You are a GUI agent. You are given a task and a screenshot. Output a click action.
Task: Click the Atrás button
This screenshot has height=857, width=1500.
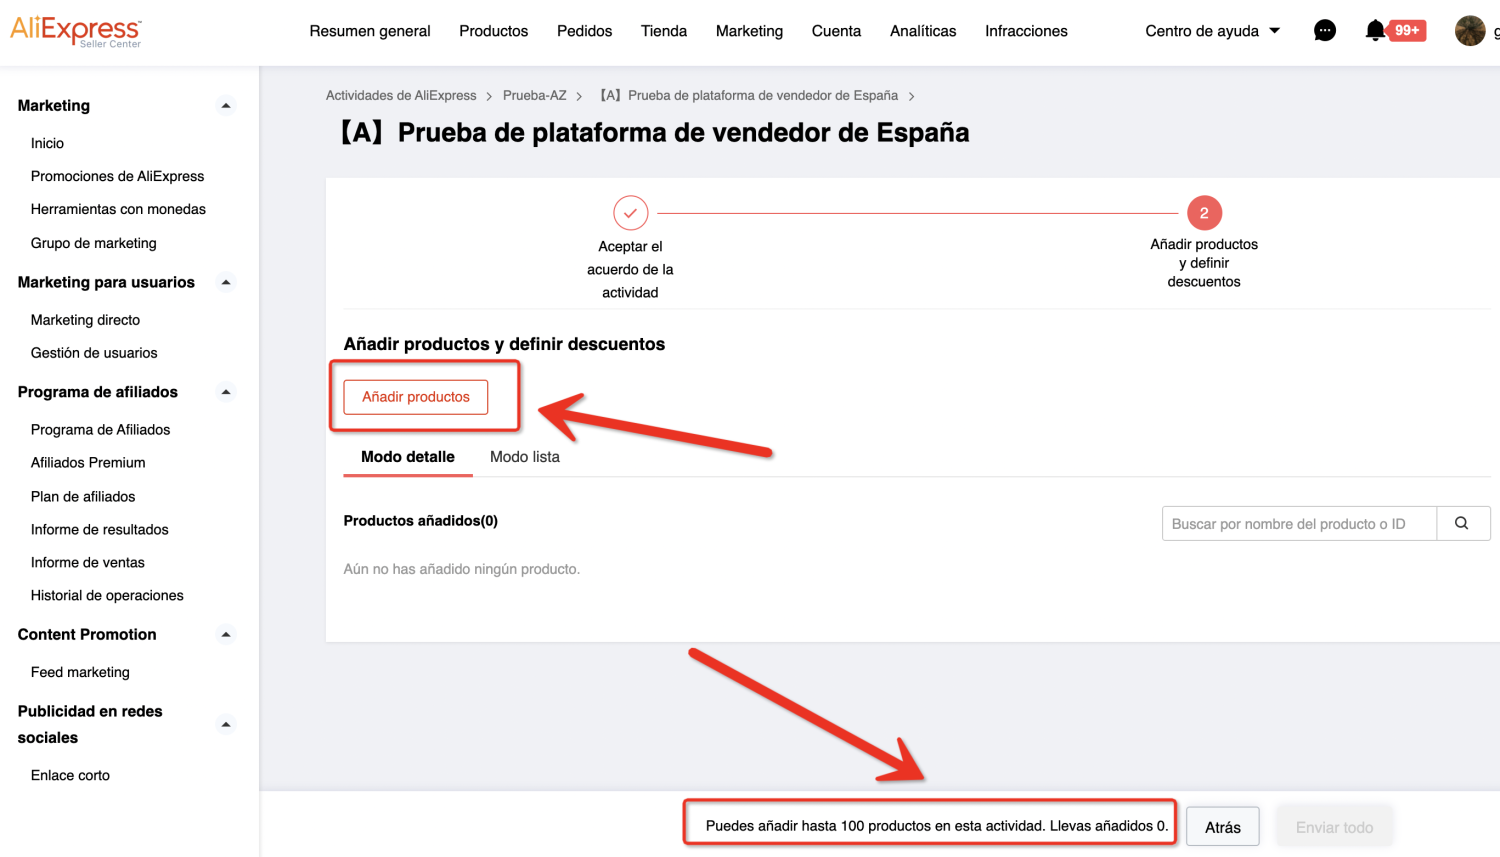(1223, 828)
